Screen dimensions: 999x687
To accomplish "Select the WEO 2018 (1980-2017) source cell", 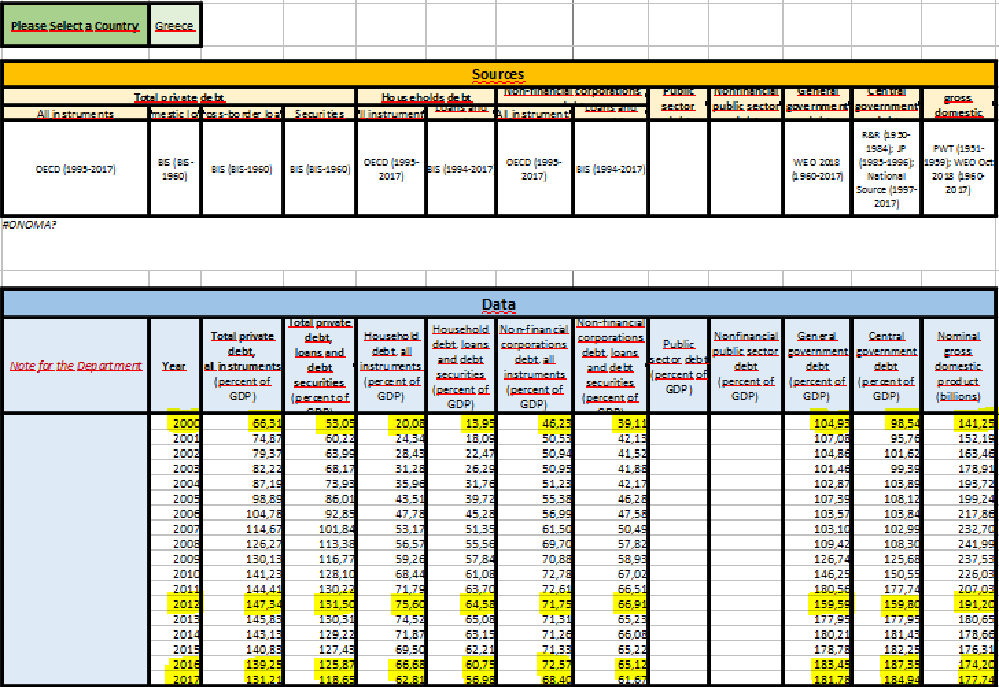I will pos(816,169).
